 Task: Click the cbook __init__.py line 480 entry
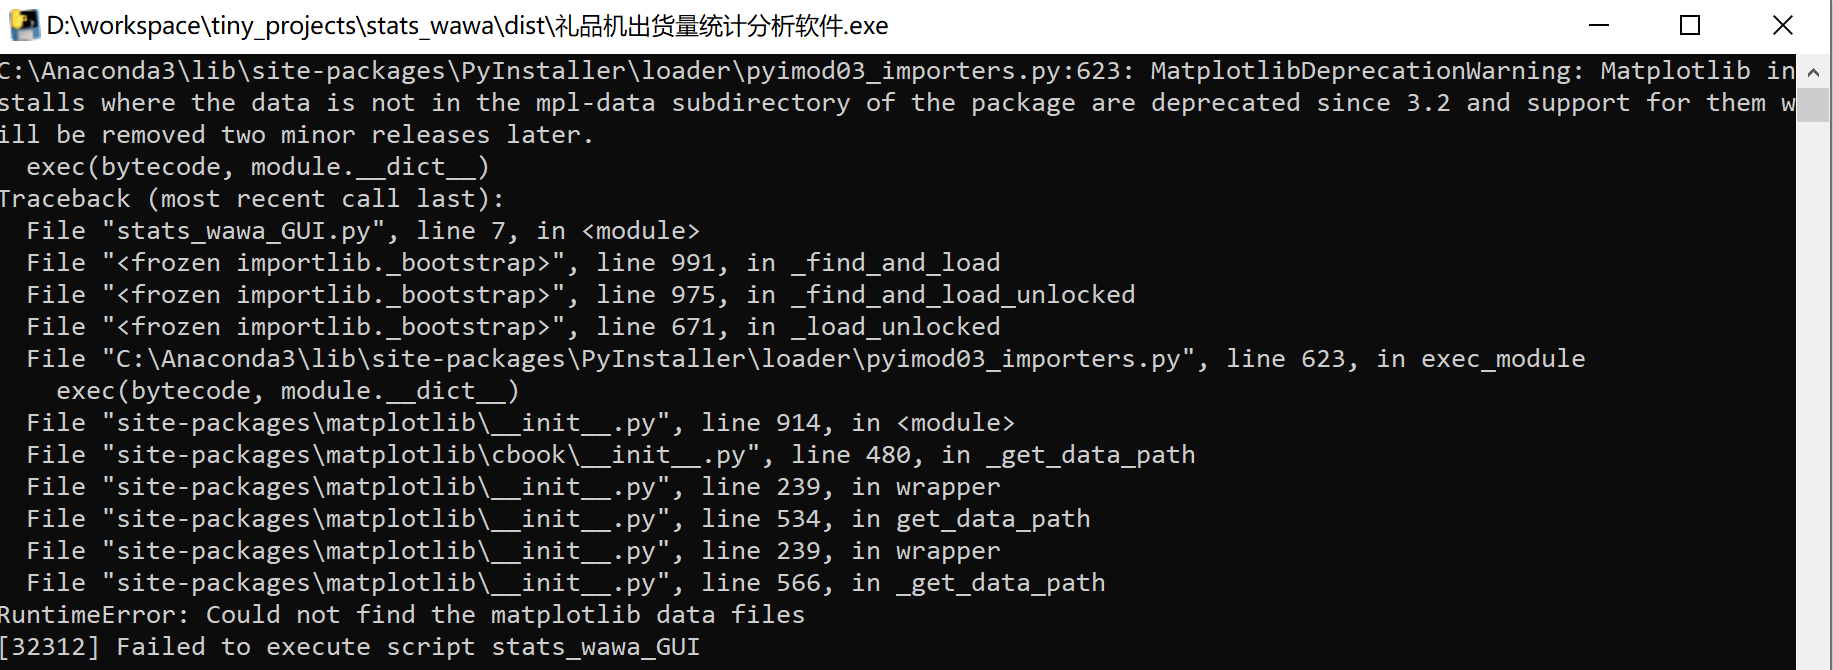click(x=610, y=455)
